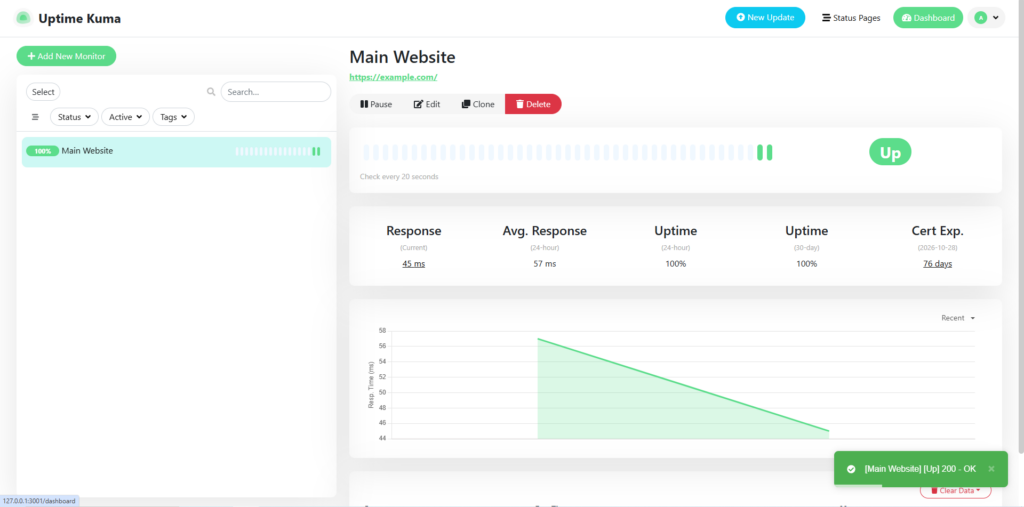Click the filter lines icon beside Status
Viewport: 1024px width, 507px height.
pos(35,117)
